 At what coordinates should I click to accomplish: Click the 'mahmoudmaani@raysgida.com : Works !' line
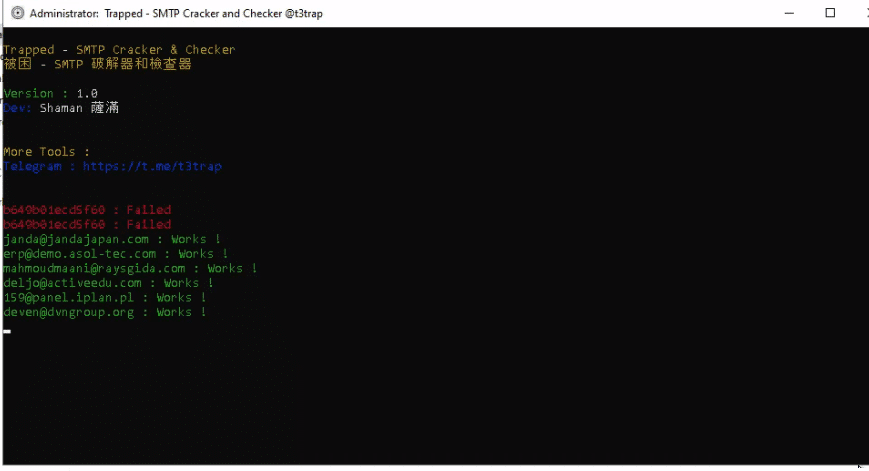click(130, 268)
